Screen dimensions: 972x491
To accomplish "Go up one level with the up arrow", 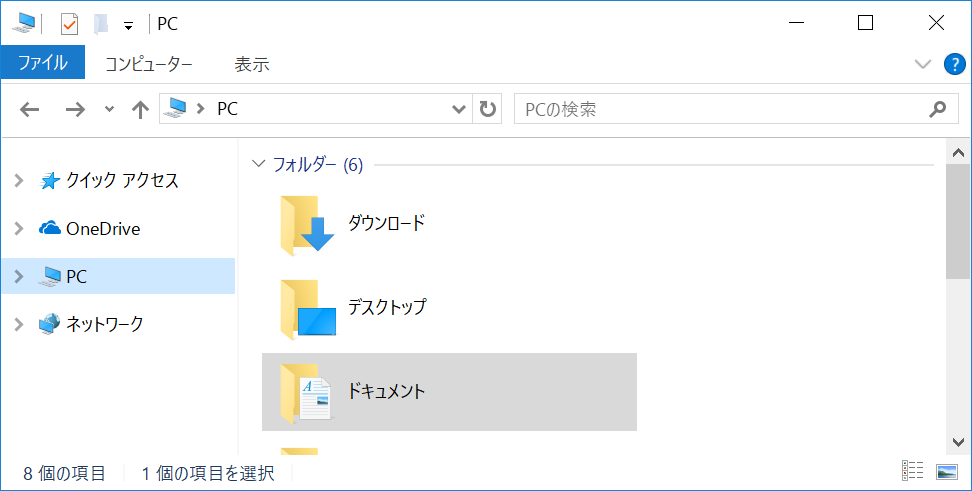I will 141,110.
